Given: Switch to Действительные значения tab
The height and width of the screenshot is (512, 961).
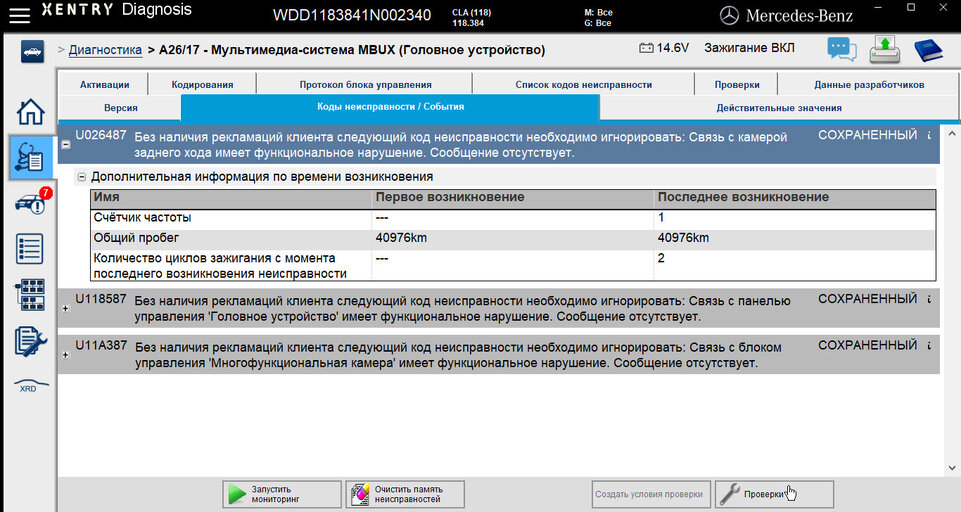Looking at the screenshot, I should 779,108.
